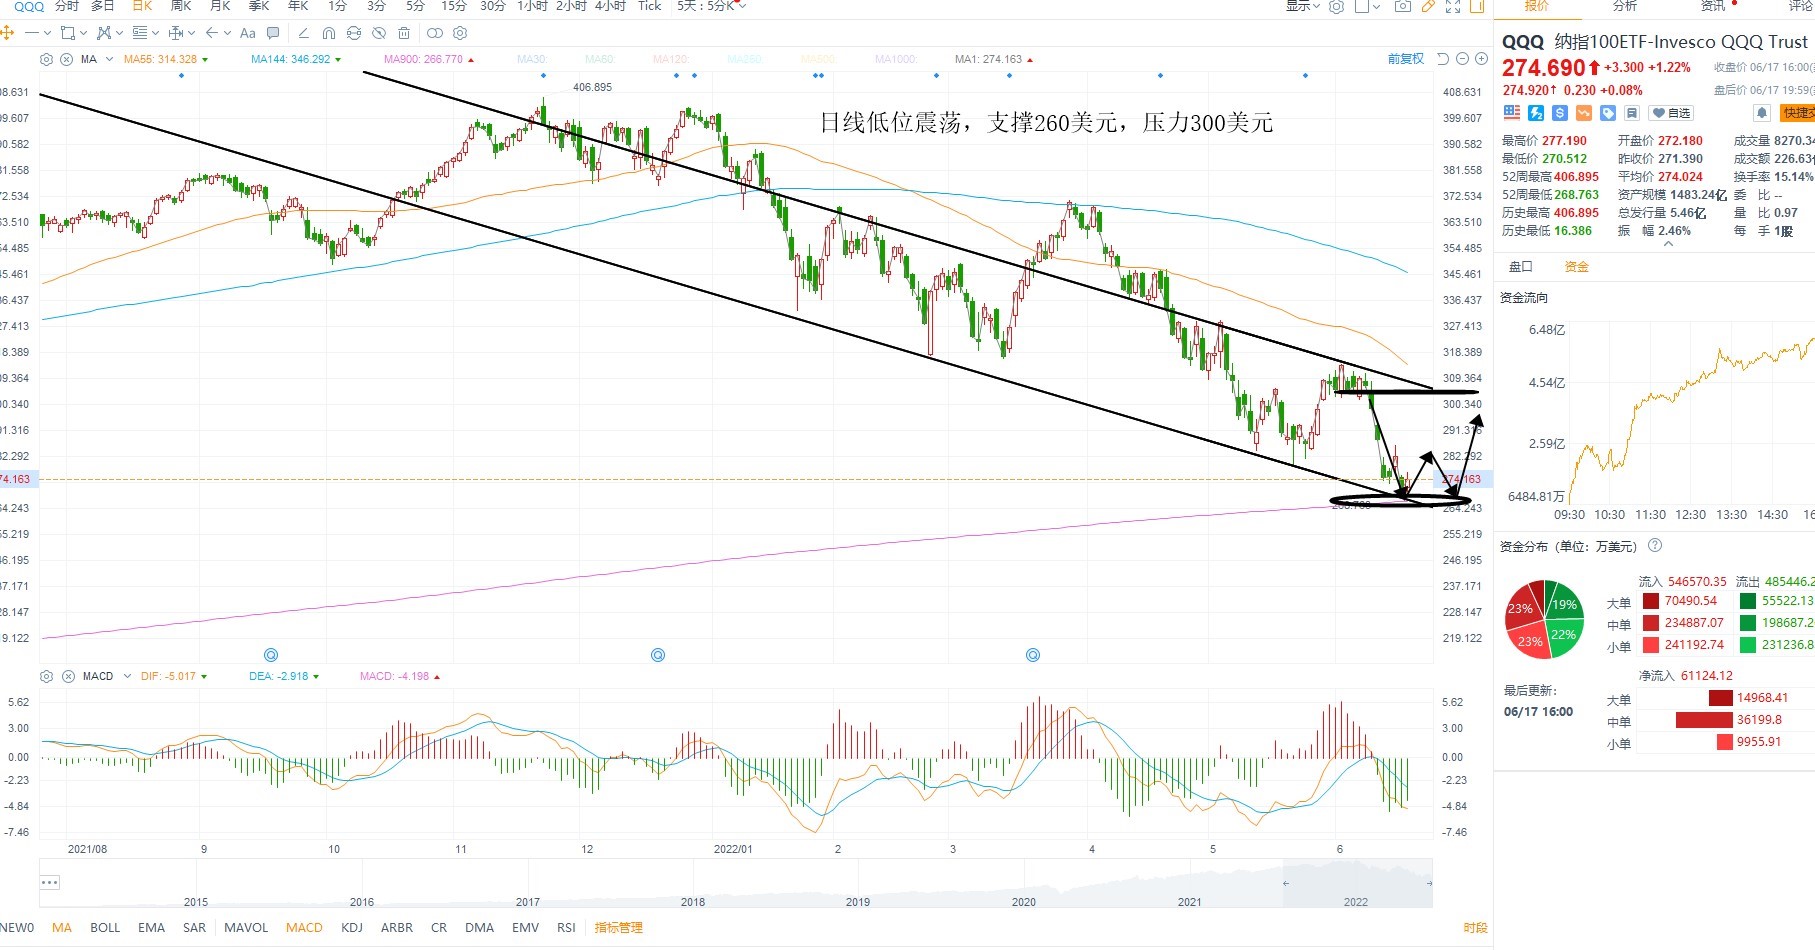Image resolution: width=1815 pixels, height=950 pixels.
Task: Expand chart to fullscreen
Action: point(1453,6)
